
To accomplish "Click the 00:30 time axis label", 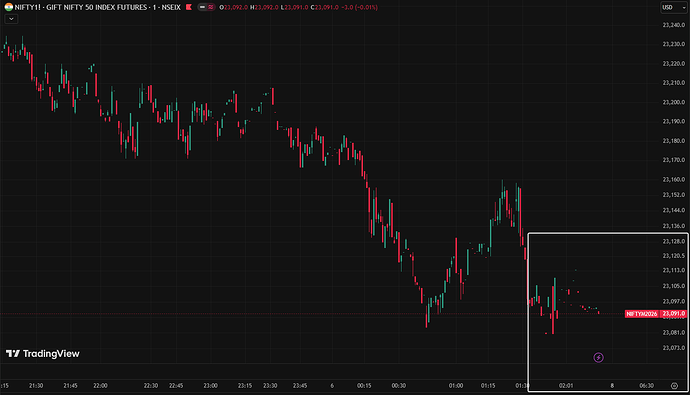I will click(399, 386).
